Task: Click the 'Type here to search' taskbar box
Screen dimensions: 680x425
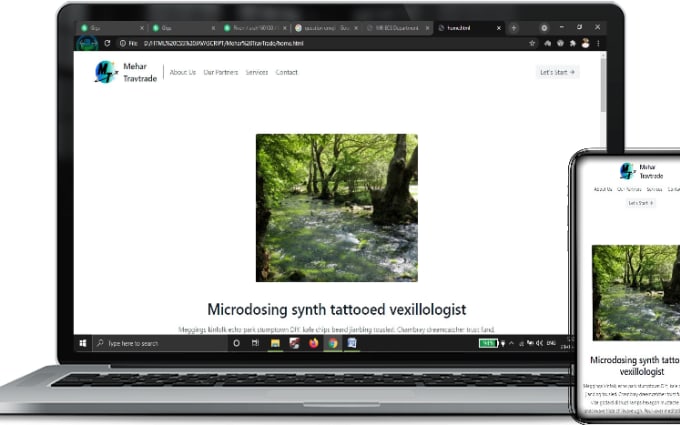Action: coord(160,343)
